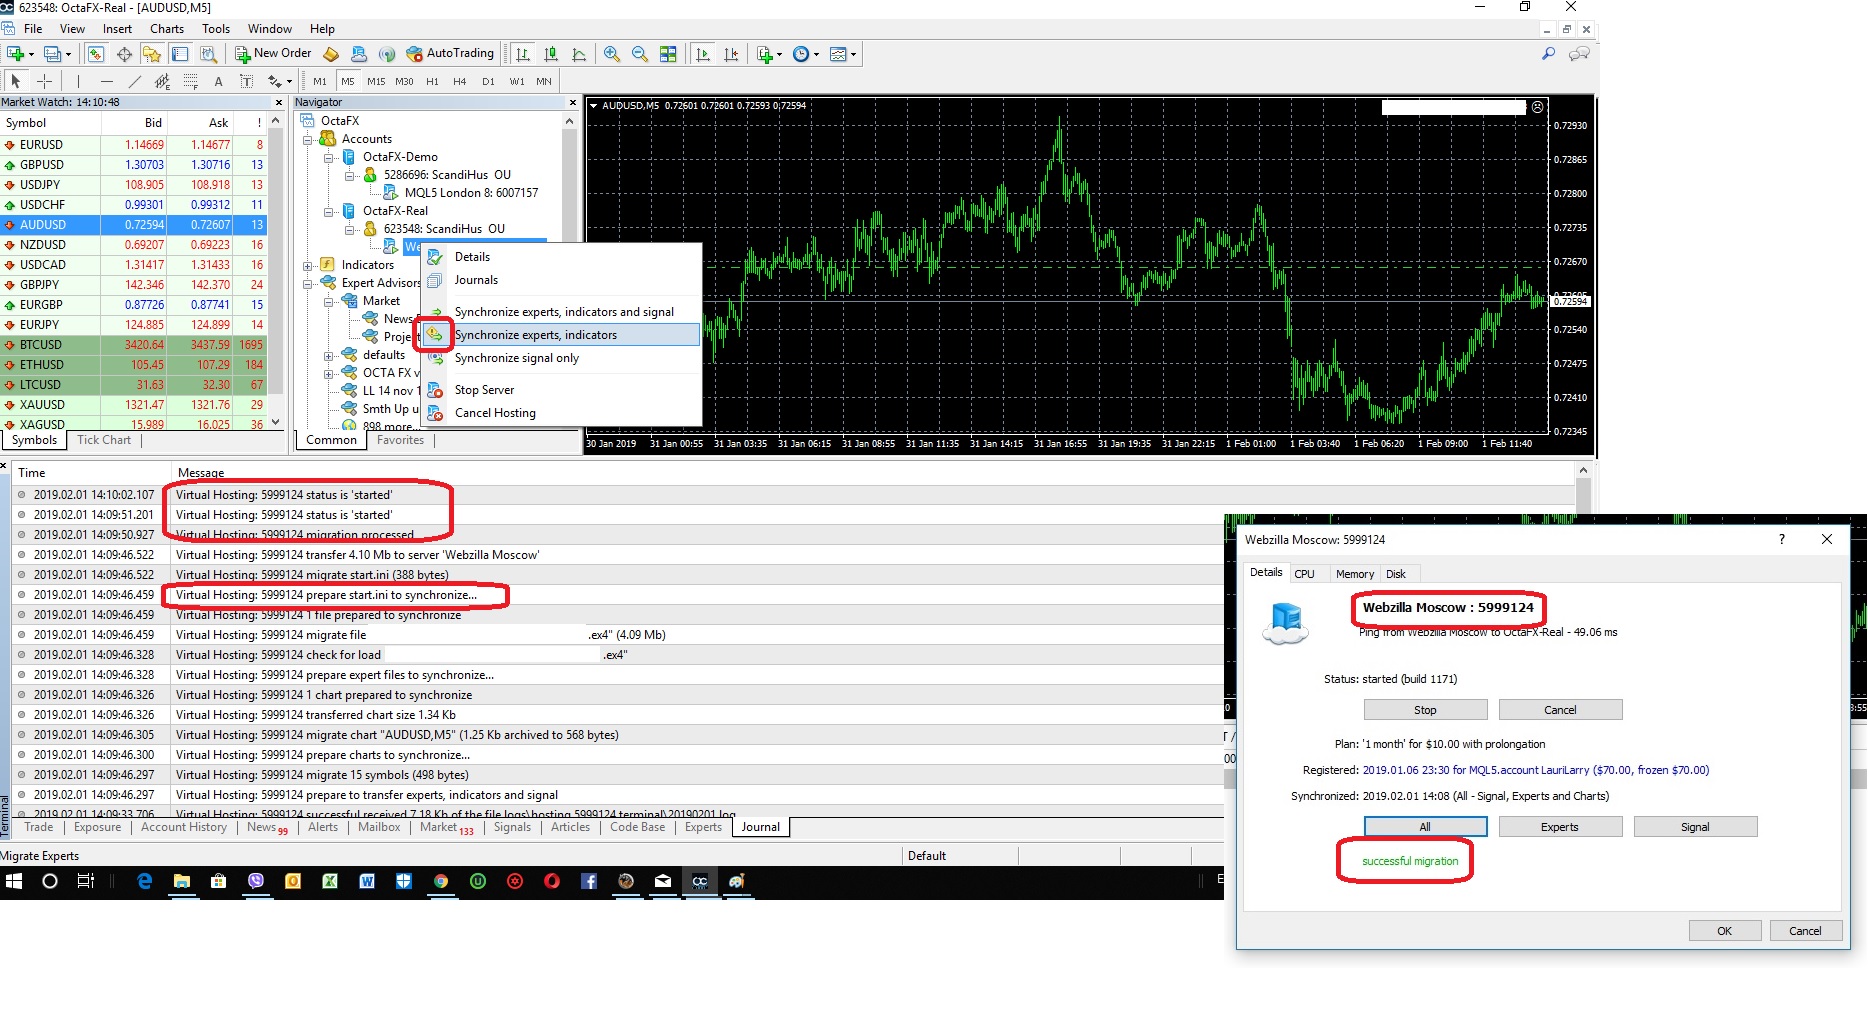Toggle the Market Watch panel icon
The height and width of the screenshot is (1028, 1868).
pos(96,54)
